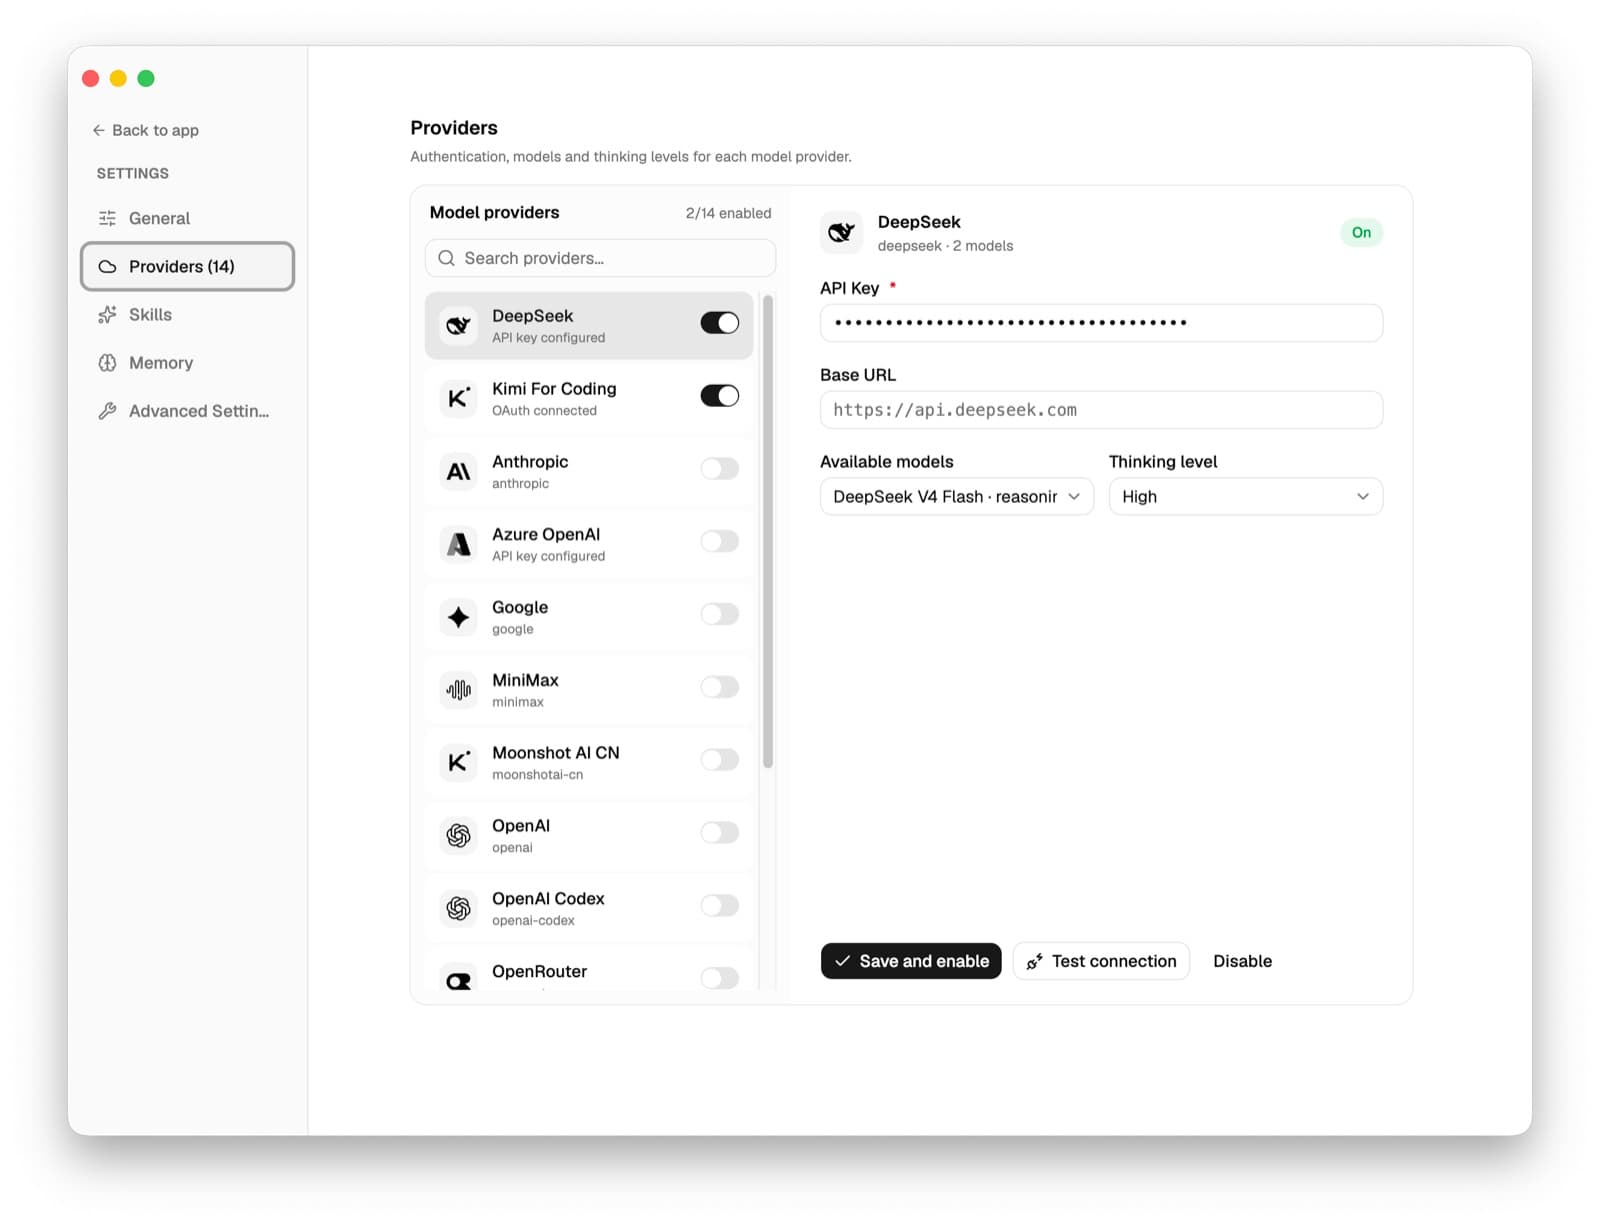
Task: Click the MiniMax waveform icon
Action: point(459,690)
